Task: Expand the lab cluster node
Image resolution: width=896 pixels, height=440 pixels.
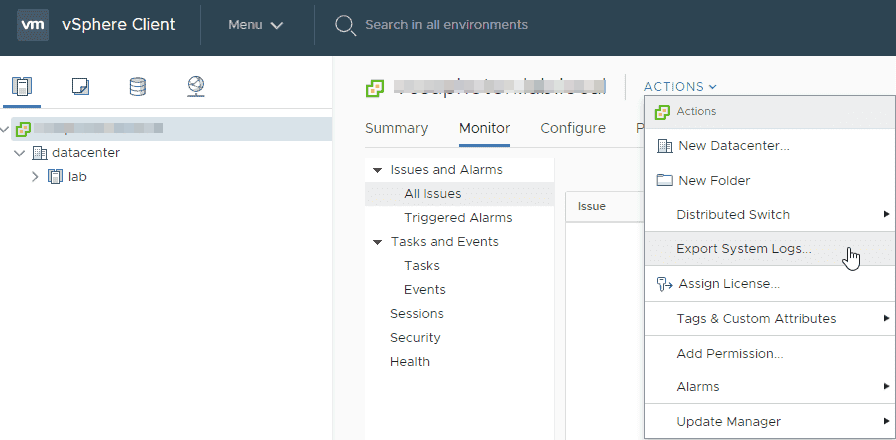Action: pos(36,177)
